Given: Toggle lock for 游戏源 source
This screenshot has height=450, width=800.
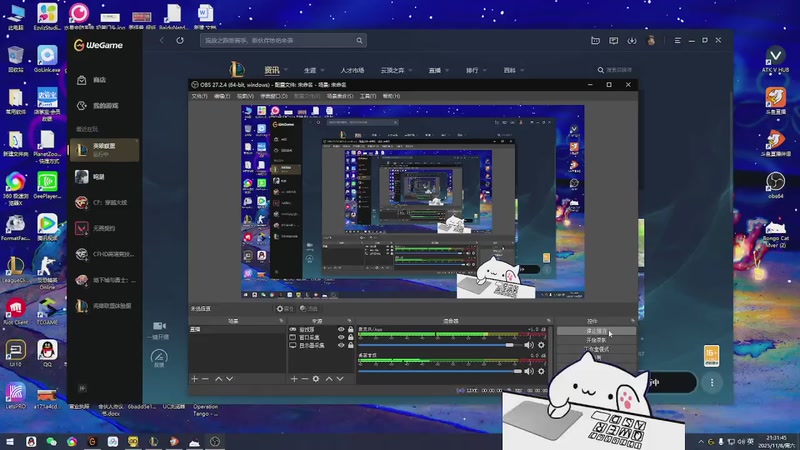Looking at the screenshot, I should (351, 330).
